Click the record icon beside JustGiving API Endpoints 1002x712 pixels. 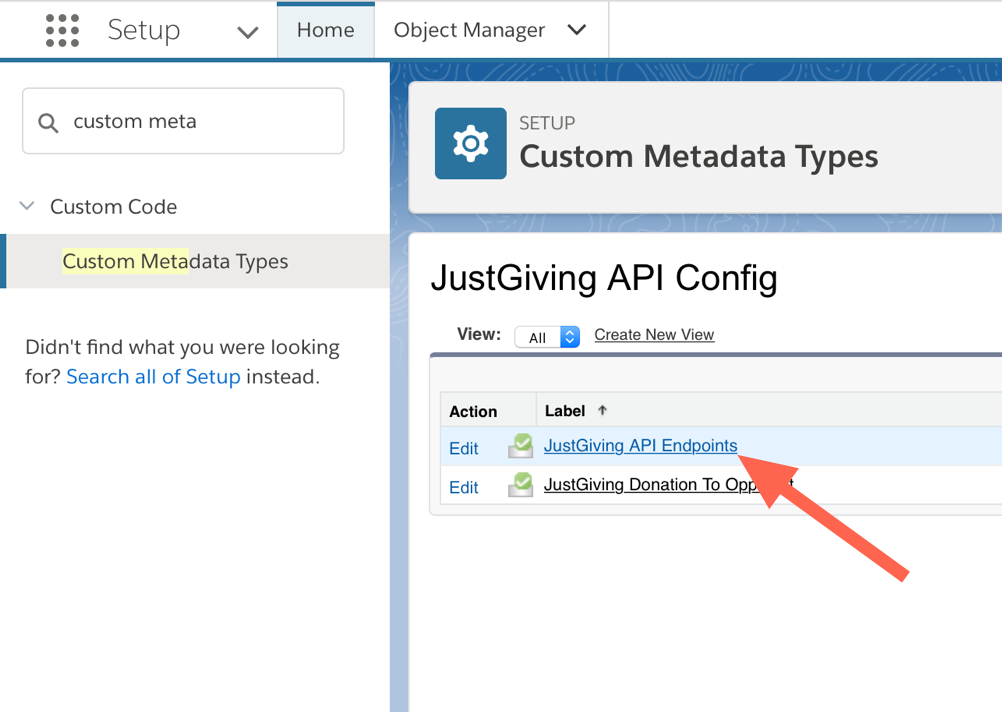click(521, 445)
